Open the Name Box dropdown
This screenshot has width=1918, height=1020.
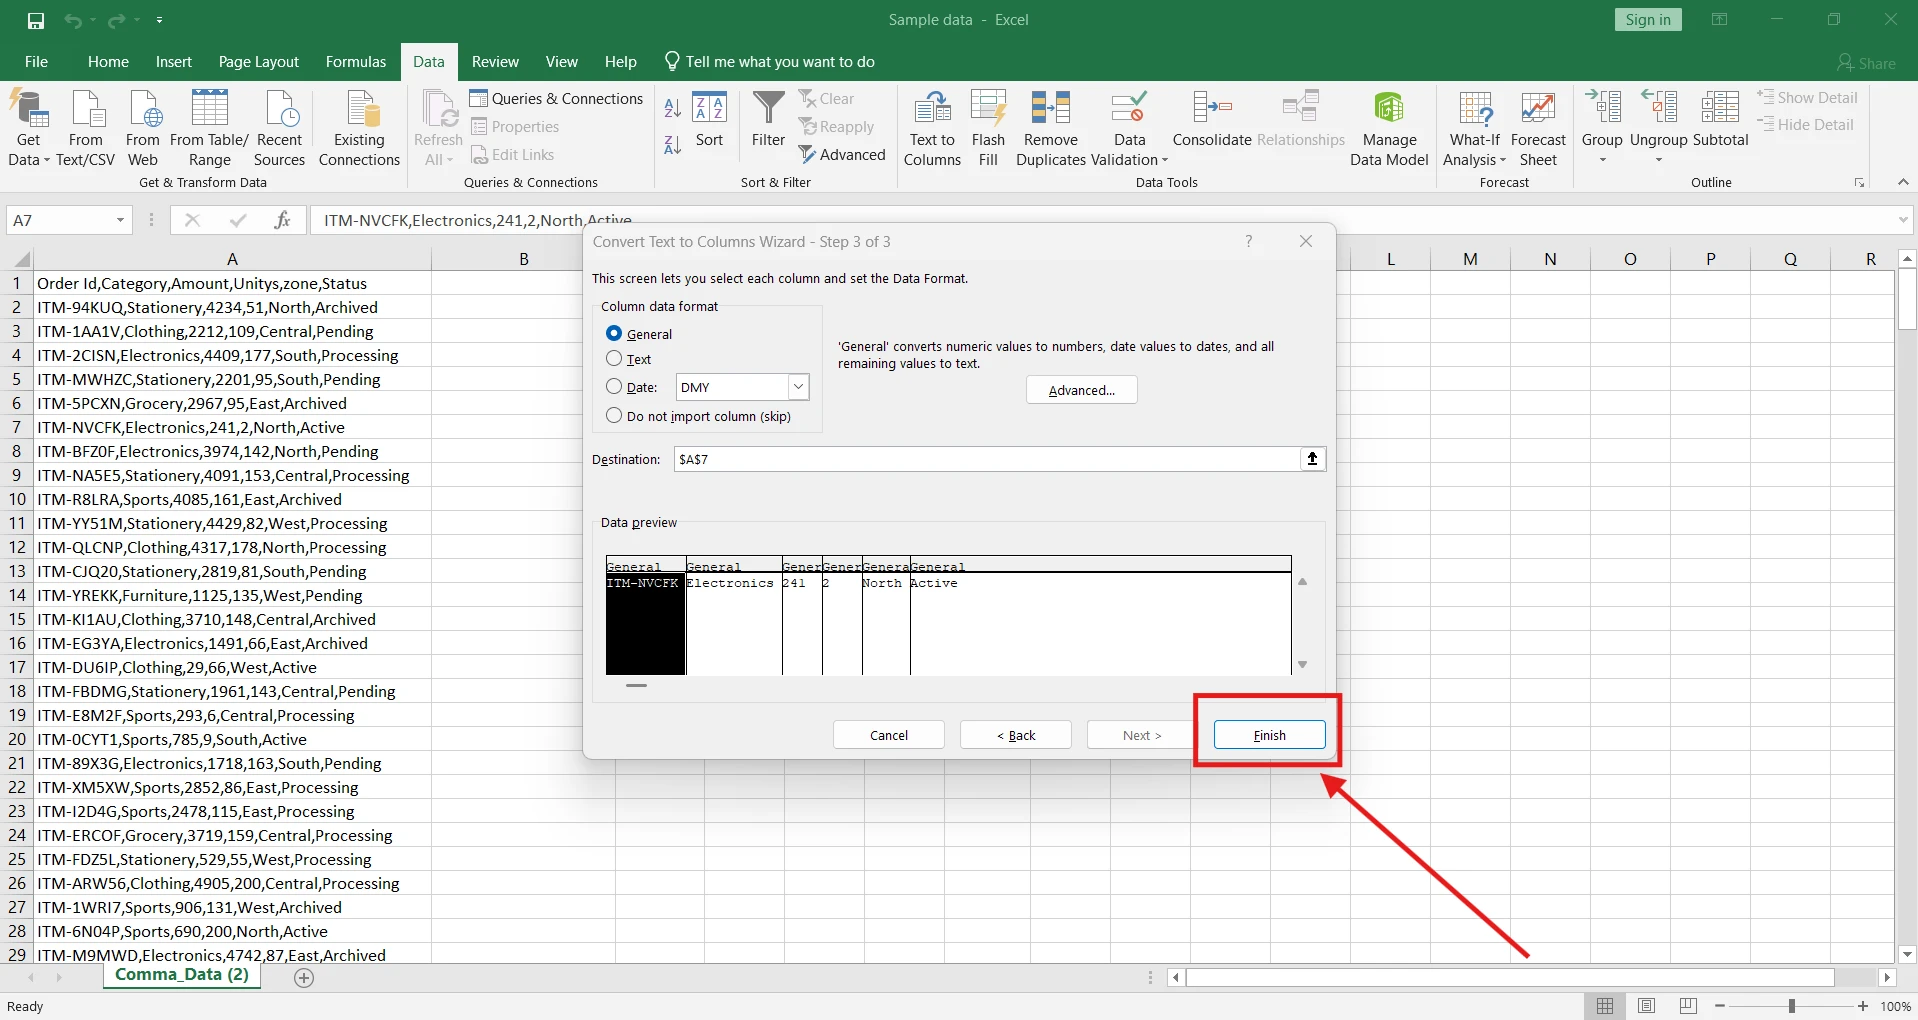point(120,219)
